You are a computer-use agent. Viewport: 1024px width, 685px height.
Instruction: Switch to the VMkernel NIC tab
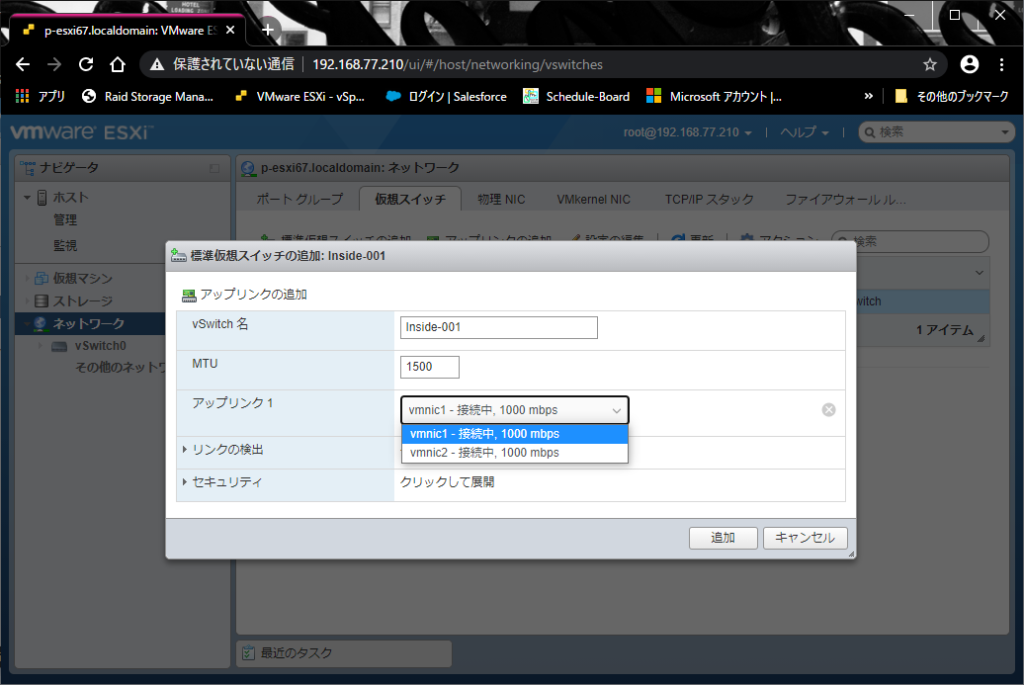(593, 199)
